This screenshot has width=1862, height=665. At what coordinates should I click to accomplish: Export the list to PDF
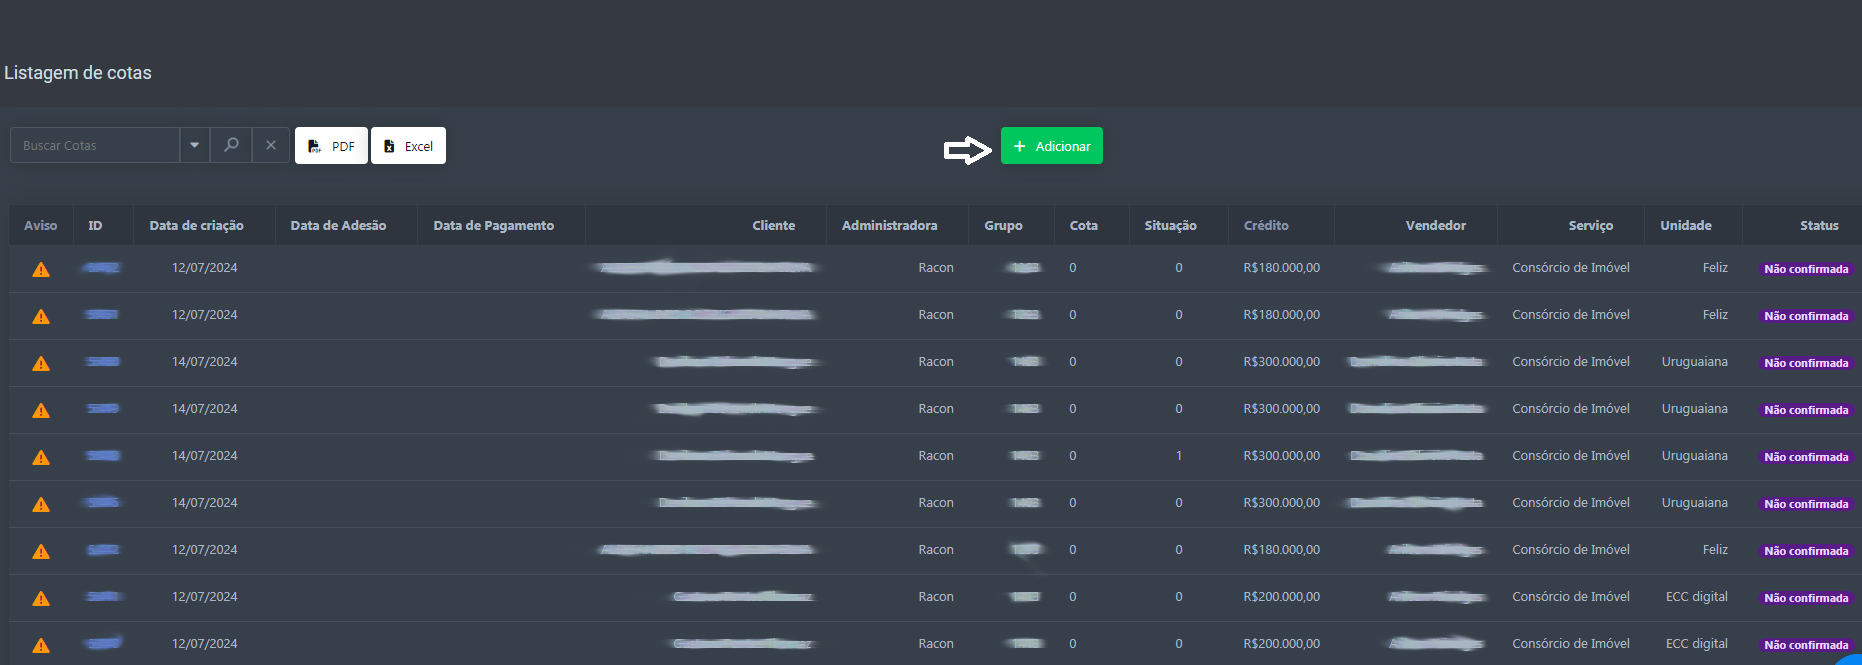tap(331, 146)
